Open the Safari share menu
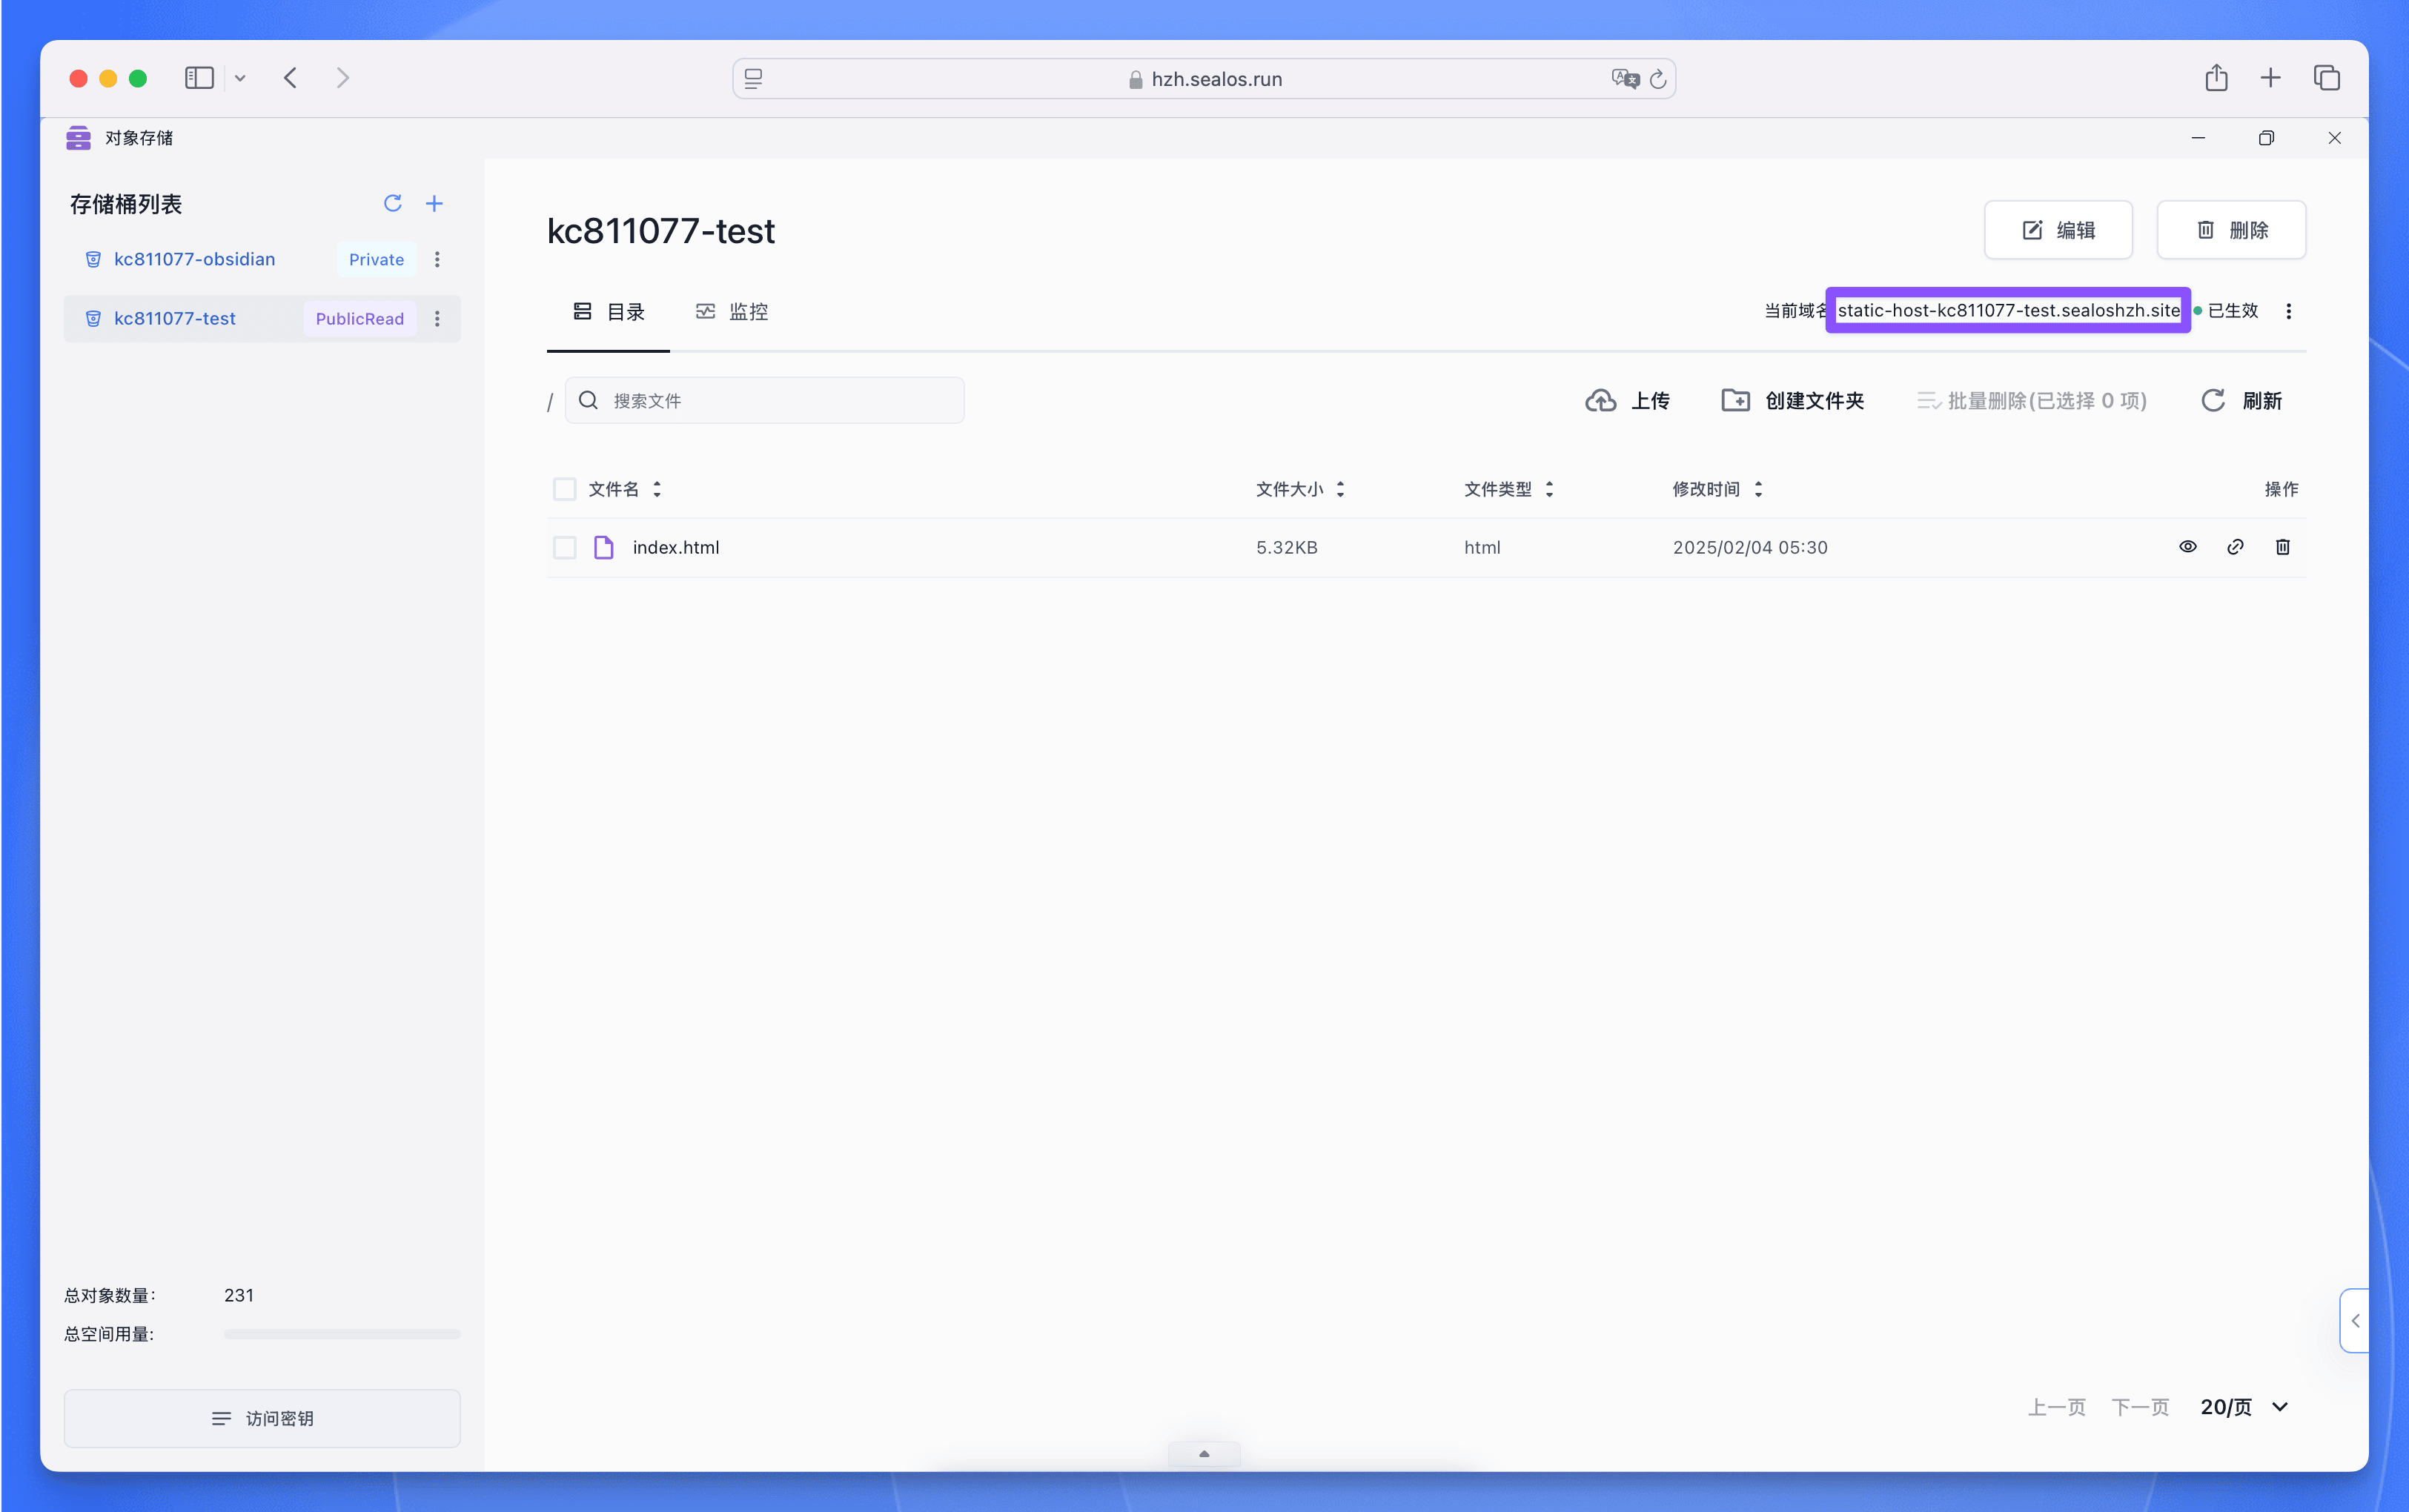This screenshot has width=2409, height=1512. click(2216, 78)
